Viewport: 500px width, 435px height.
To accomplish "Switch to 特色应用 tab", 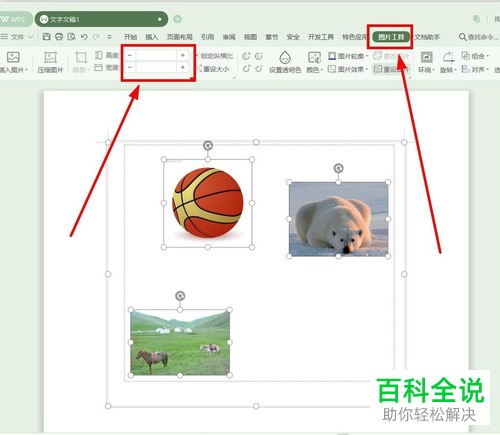I will coord(355,37).
